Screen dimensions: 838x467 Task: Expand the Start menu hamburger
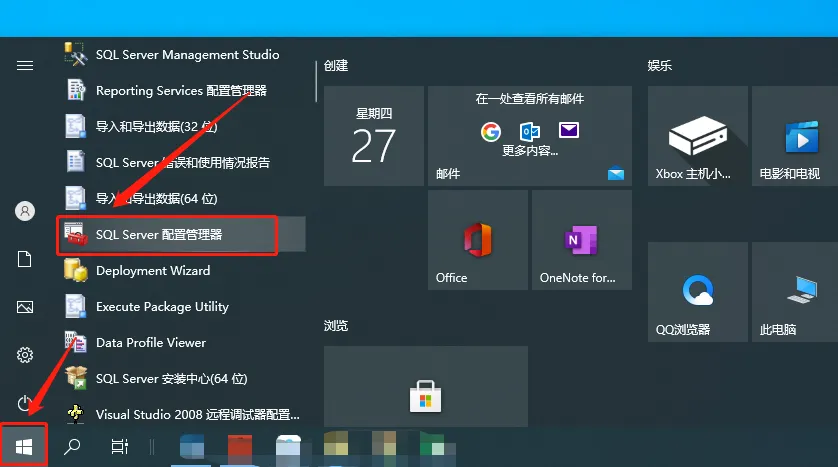tap(25, 66)
